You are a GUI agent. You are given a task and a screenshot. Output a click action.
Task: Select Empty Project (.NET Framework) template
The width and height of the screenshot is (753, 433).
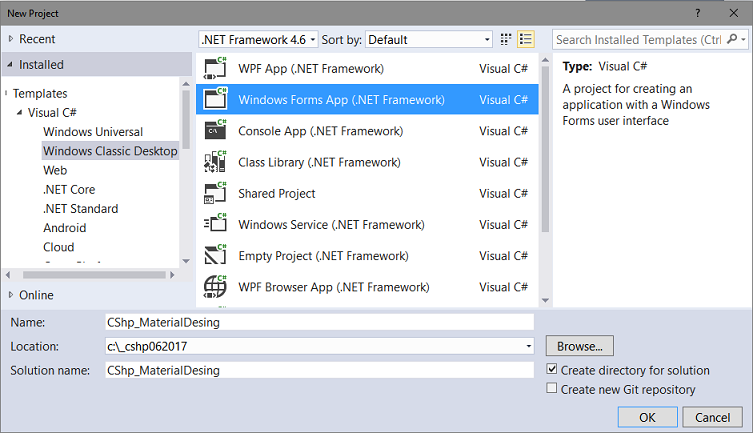(367, 255)
